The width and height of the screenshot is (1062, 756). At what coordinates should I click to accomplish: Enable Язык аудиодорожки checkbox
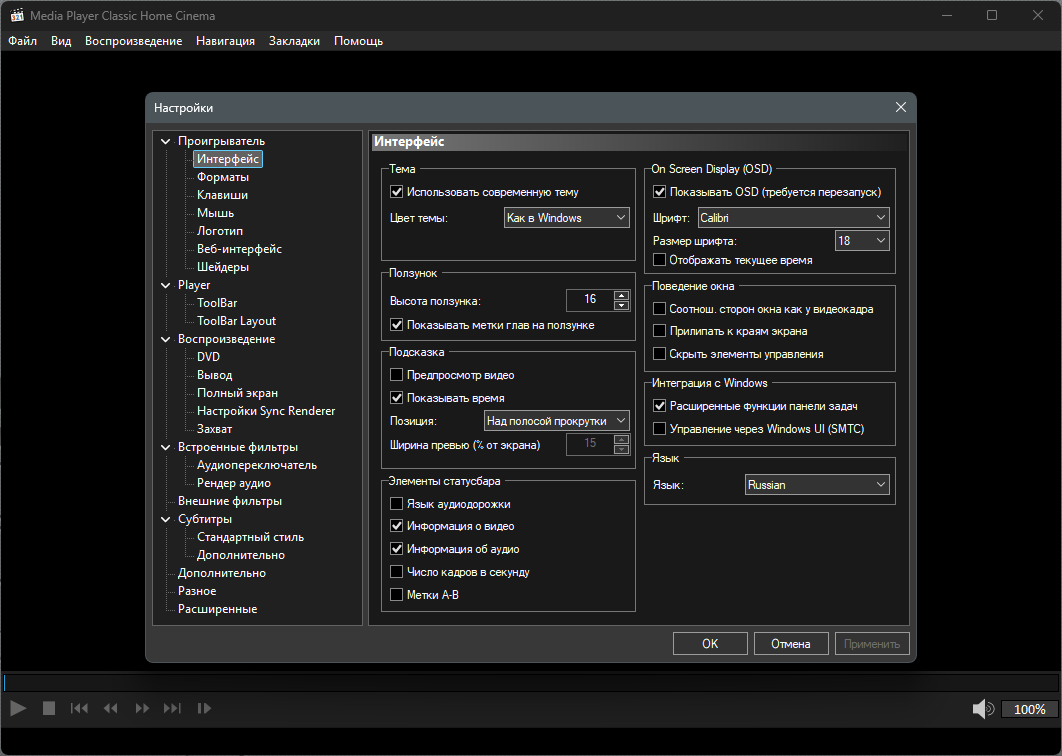[397, 503]
